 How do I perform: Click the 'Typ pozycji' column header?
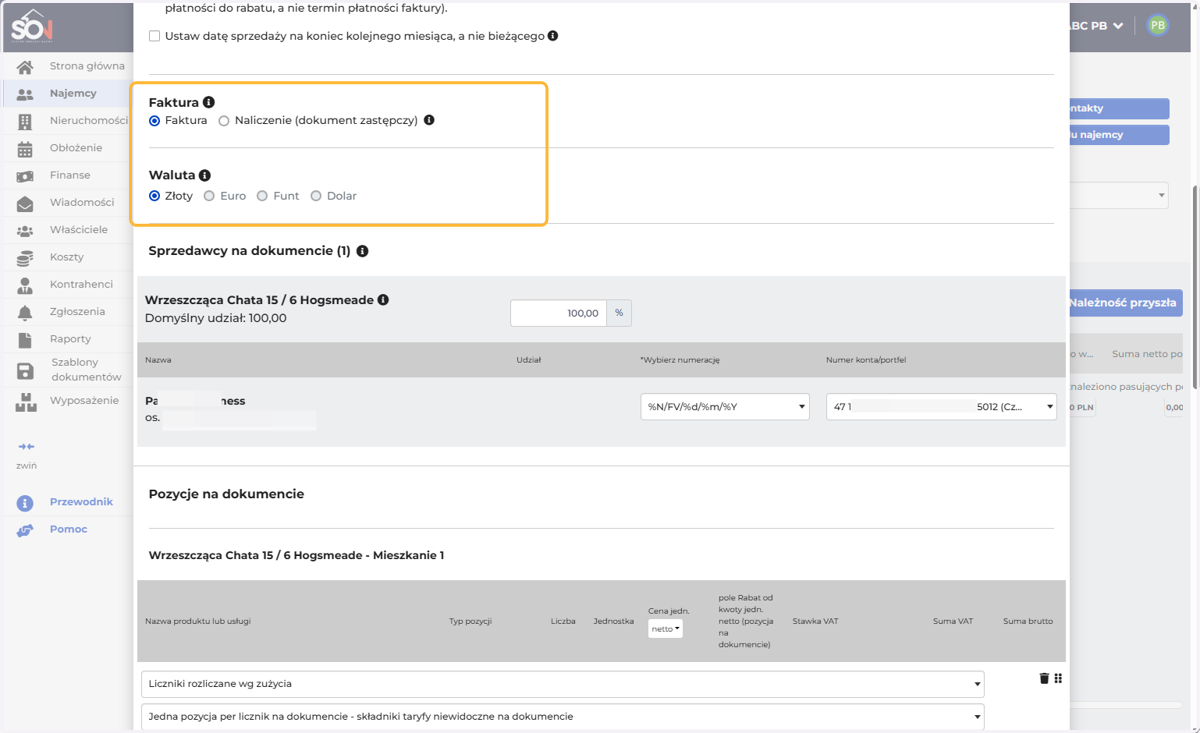470,621
